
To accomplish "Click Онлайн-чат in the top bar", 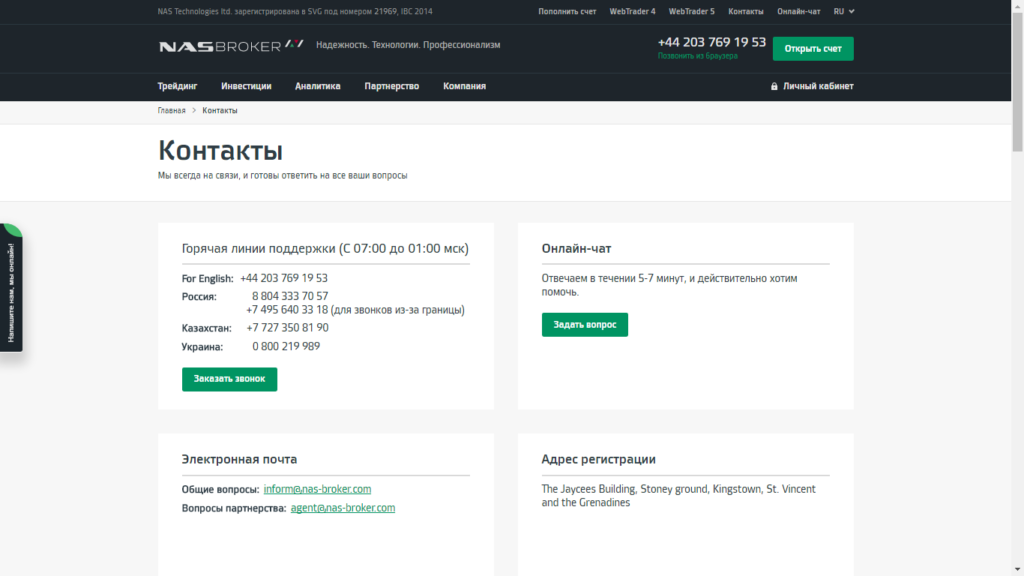I will click(799, 11).
